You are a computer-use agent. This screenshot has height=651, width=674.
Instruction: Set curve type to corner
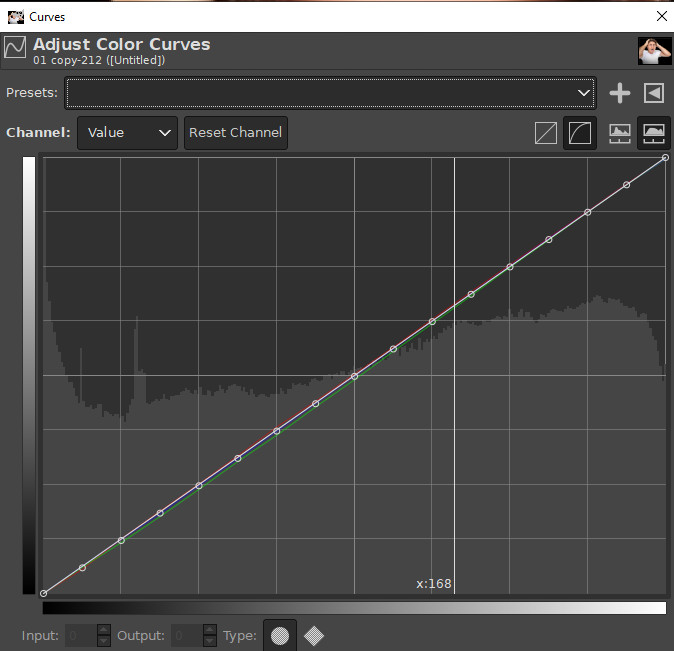point(313,636)
